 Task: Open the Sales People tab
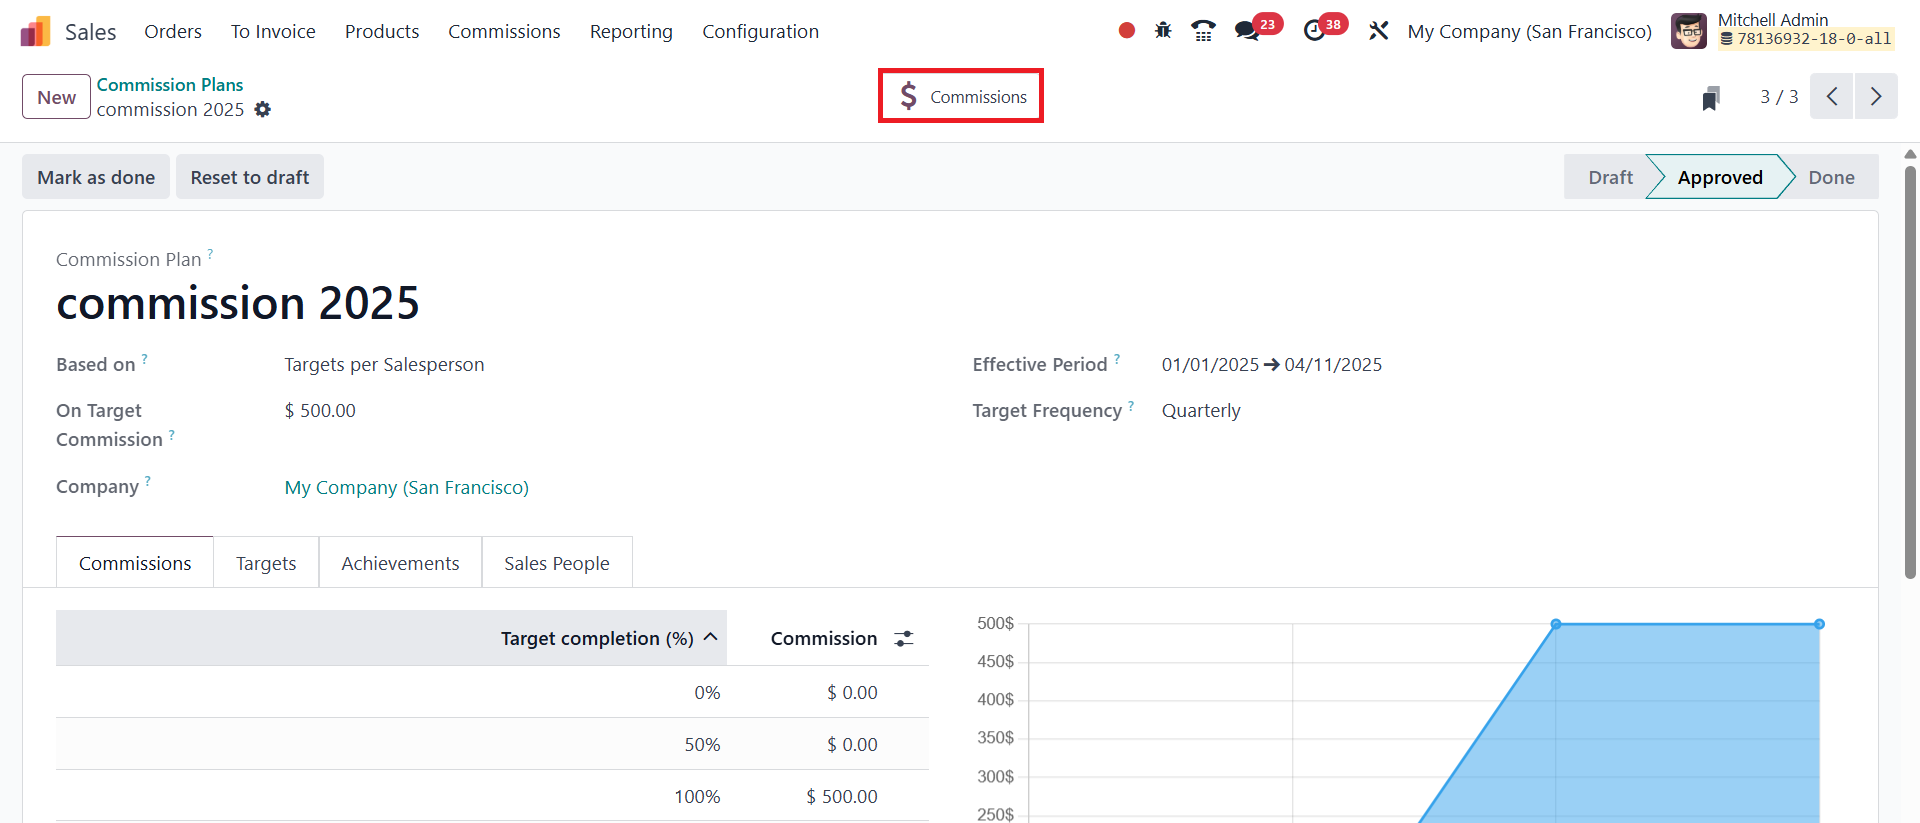[557, 564]
